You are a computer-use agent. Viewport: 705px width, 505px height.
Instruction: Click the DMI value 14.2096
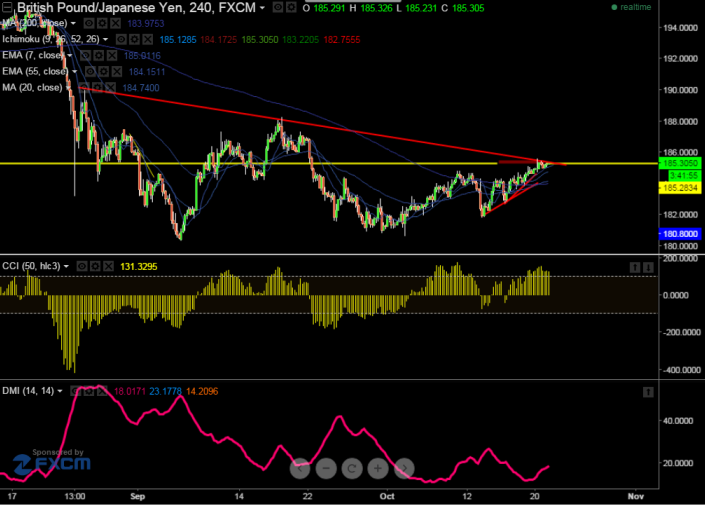202,391
